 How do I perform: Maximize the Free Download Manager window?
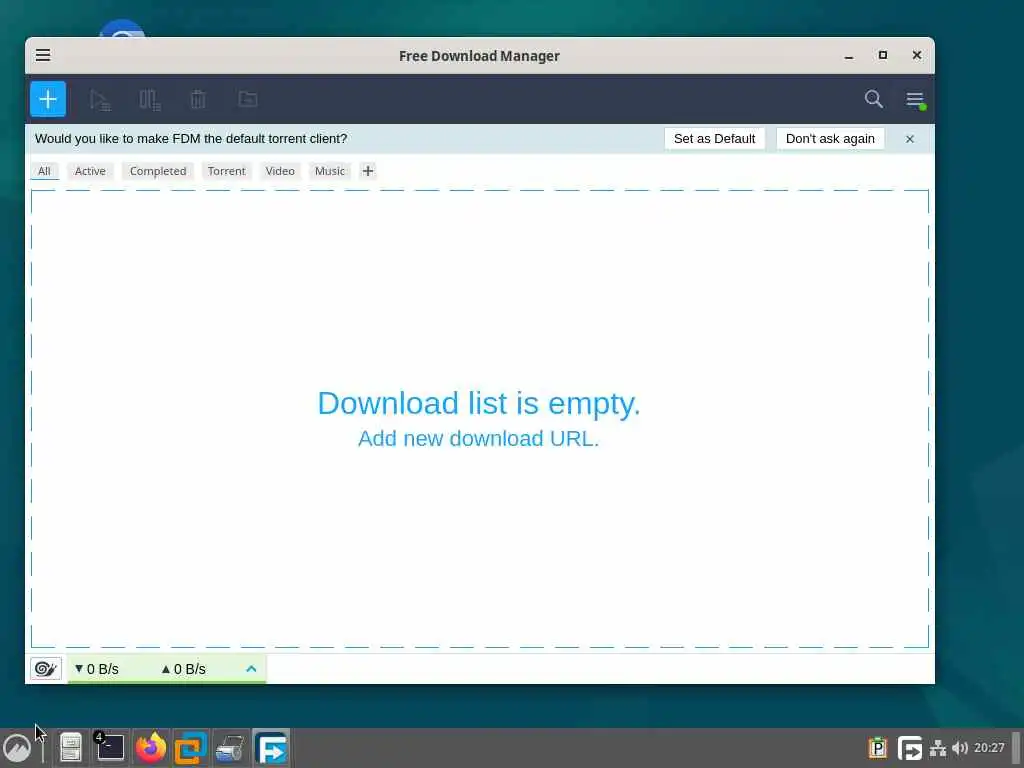[883, 56]
